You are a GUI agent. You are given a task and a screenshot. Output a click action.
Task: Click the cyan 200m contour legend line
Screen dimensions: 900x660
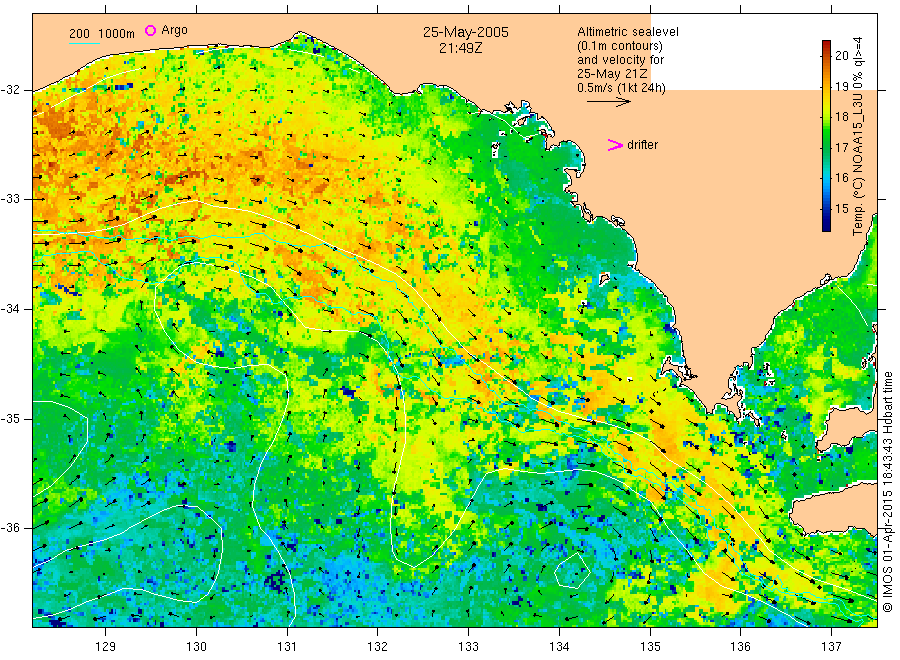[x=84, y=43]
